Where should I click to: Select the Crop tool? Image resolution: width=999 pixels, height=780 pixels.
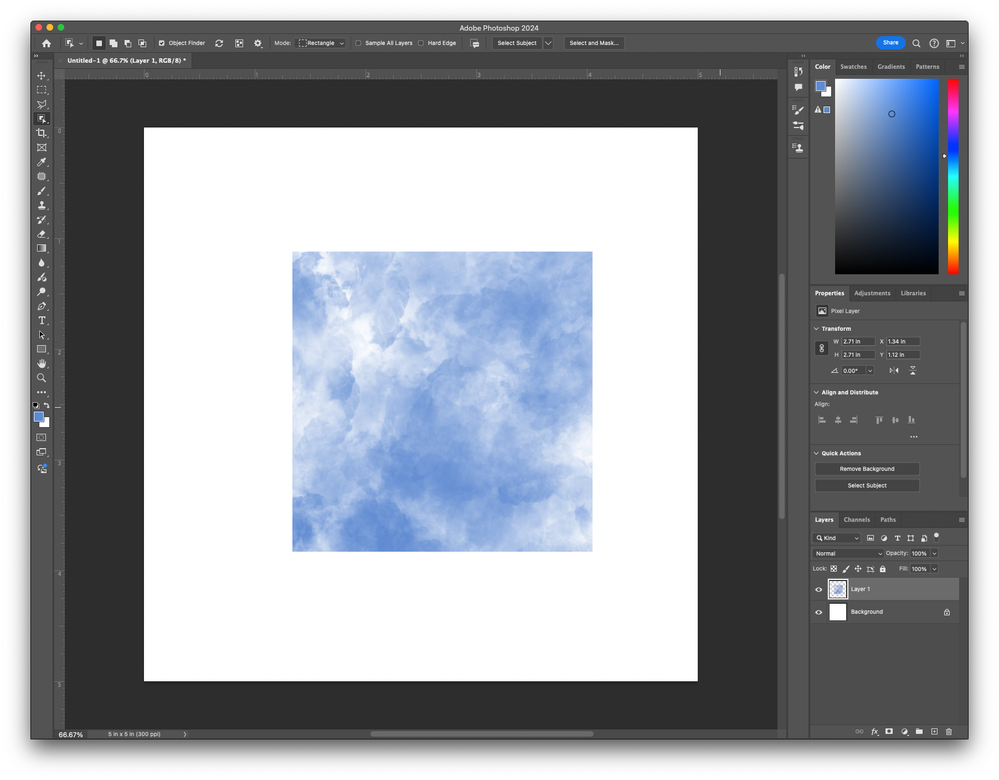pyautogui.click(x=41, y=133)
